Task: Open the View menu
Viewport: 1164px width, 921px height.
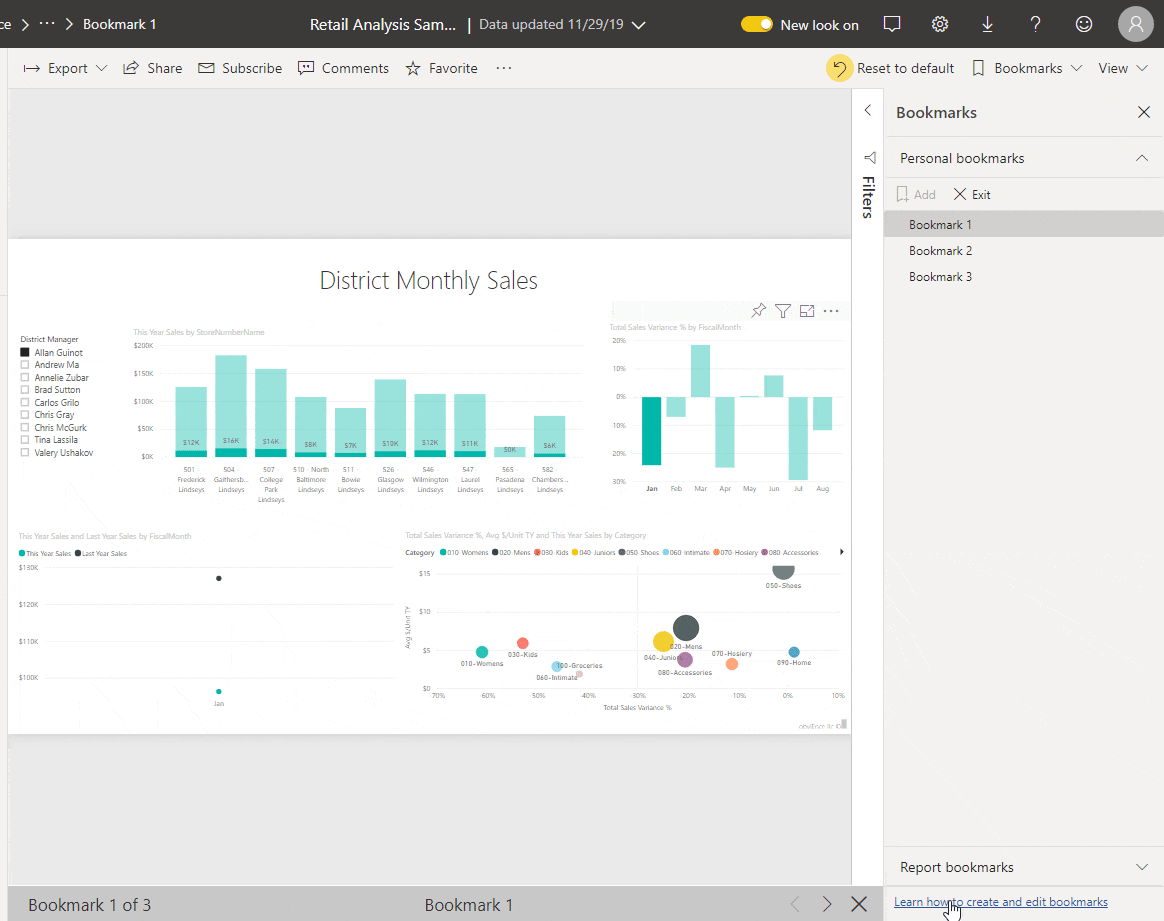Action: pyautogui.click(x=1122, y=67)
